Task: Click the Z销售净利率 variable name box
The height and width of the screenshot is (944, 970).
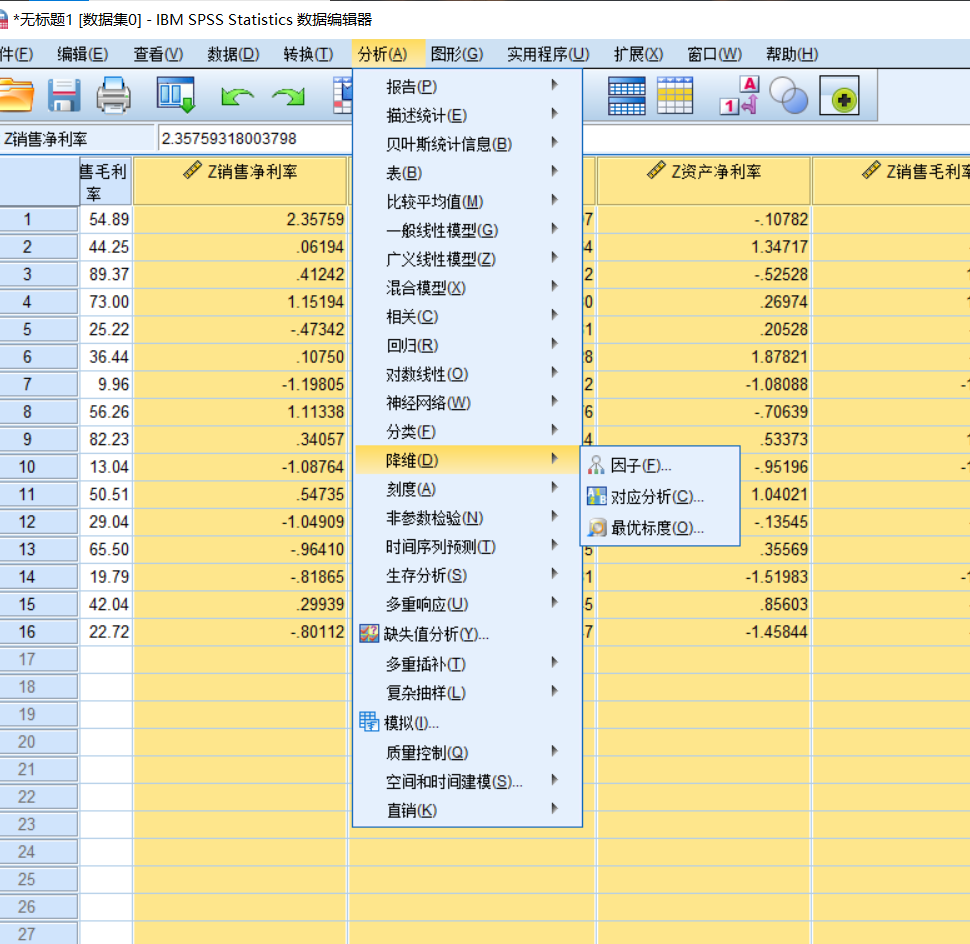Action: tap(76, 139)
